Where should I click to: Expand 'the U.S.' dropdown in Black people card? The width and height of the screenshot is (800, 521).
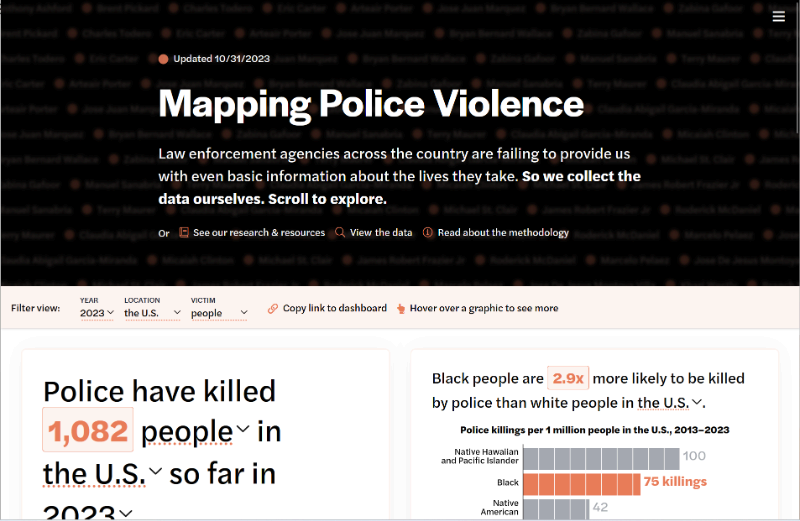coord(670,402)
